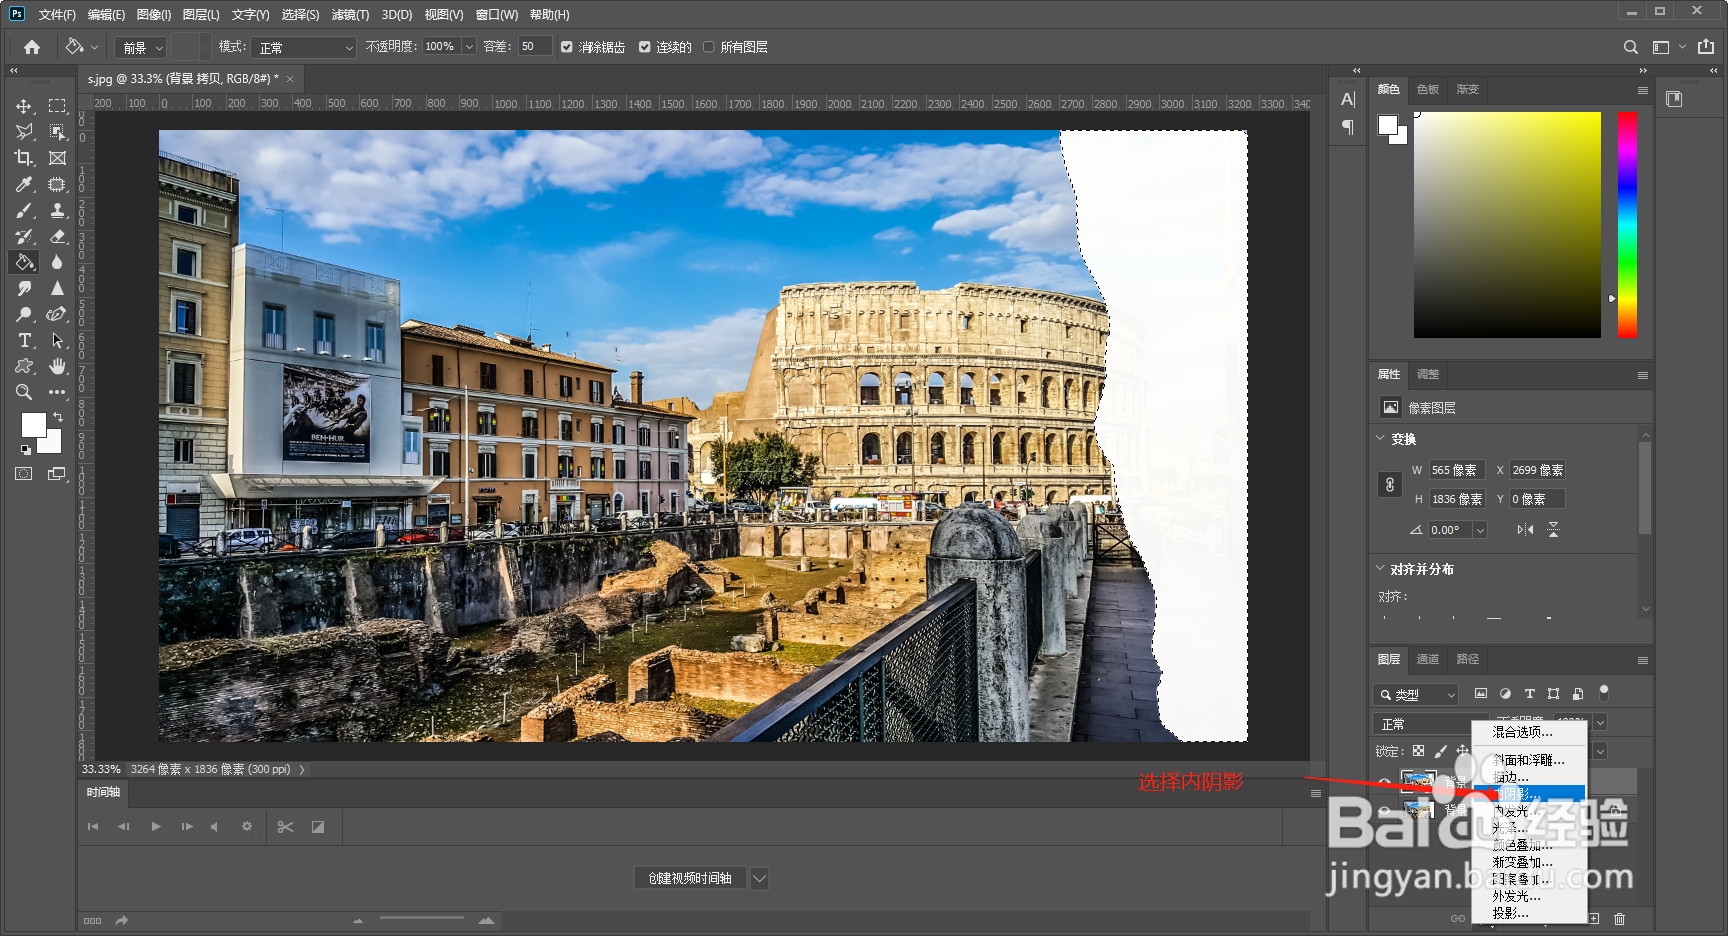
Task: Click the tolerance 容差 value field
Action: tap(534, 47)
